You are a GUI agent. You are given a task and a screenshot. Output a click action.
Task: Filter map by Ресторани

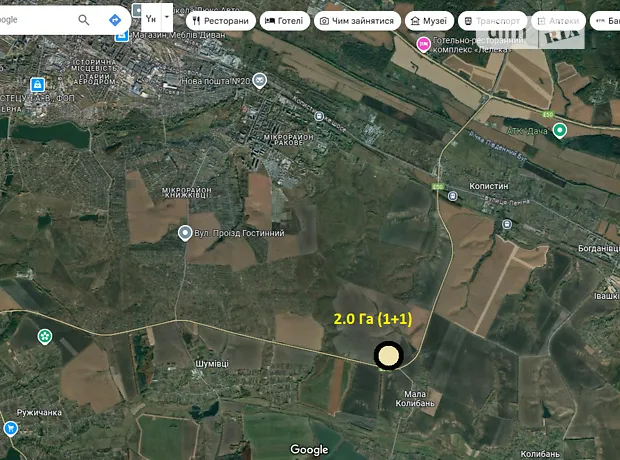tap(220, 21)
